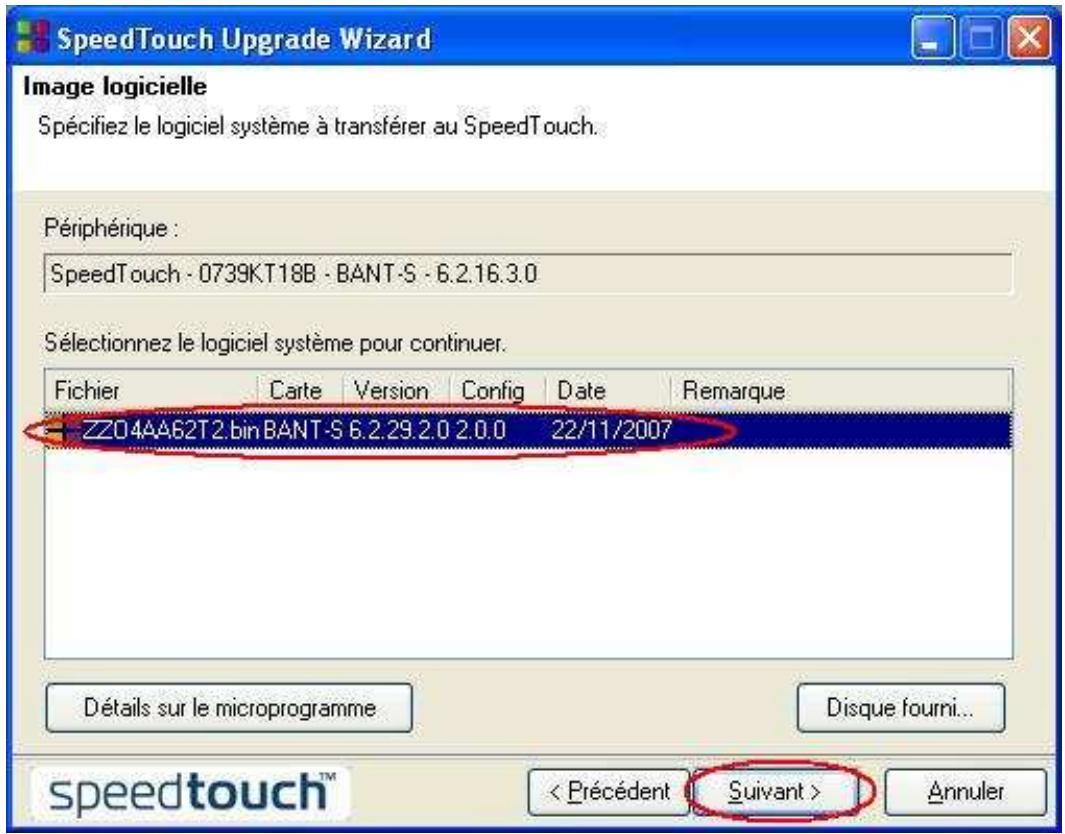Click the Date column header
1065x834 pixels.
[x=608, y=391]
